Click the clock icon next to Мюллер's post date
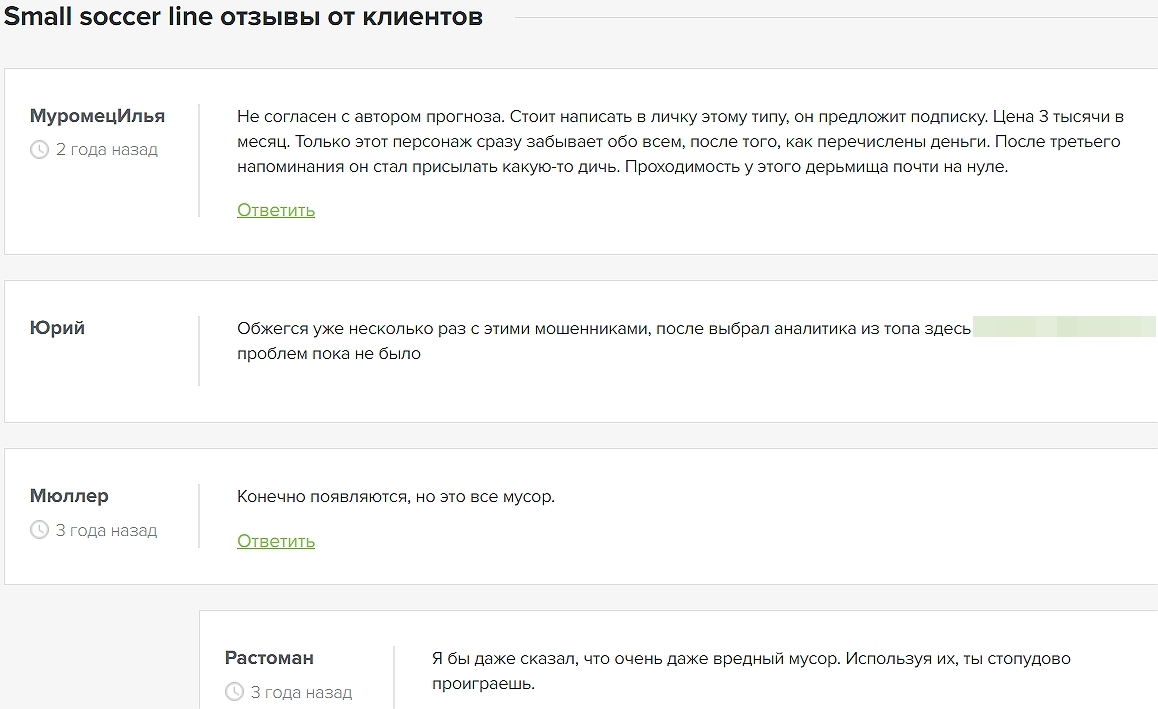Image resolution: width=1158 pixels, height=709 pixels. (x=38, y=530)
